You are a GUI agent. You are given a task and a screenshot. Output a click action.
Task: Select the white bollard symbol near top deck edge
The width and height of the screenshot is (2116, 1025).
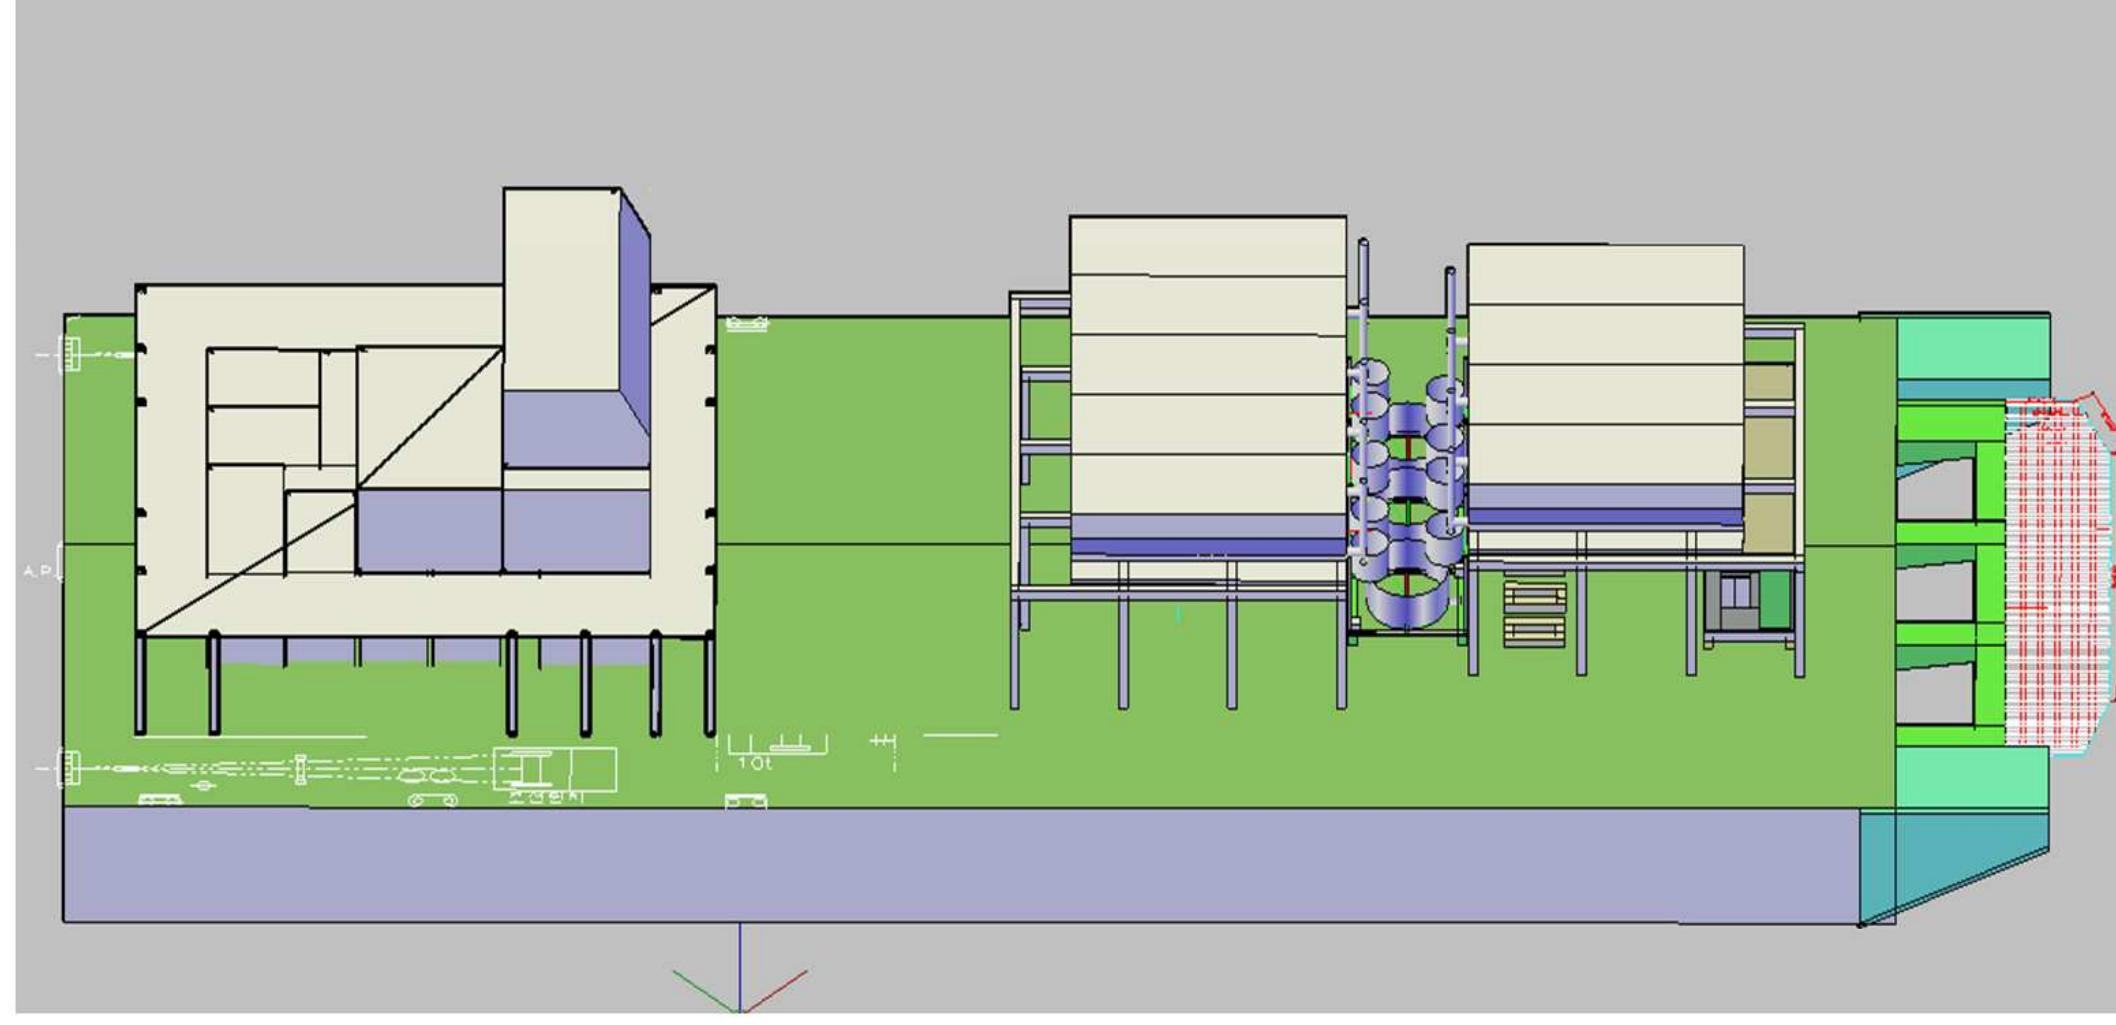[x=747, y=324]
